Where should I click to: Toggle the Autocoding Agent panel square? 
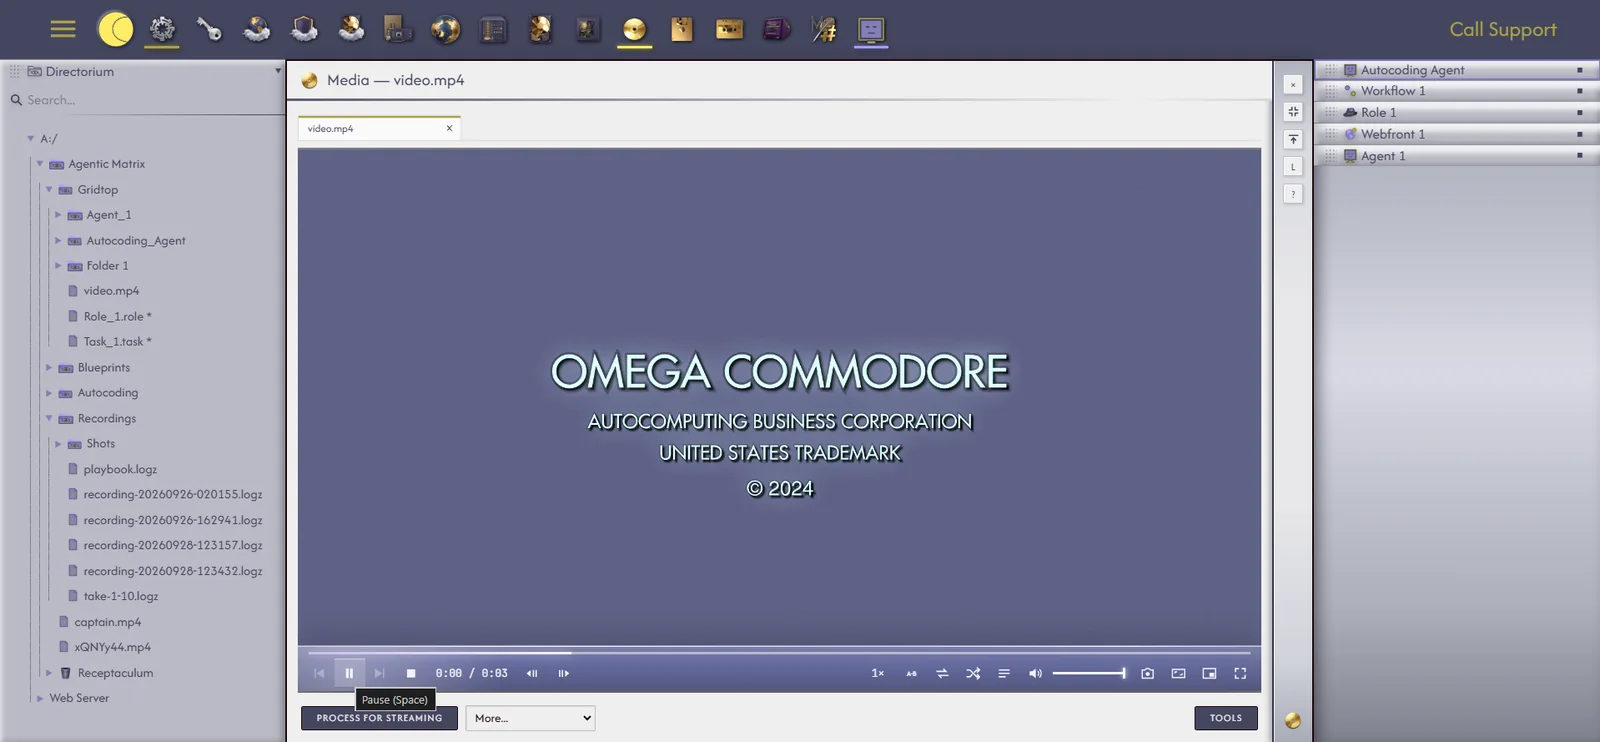tap(1580, 70)
